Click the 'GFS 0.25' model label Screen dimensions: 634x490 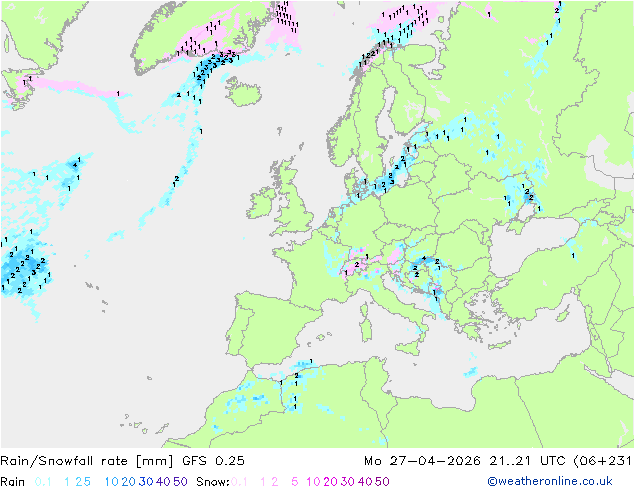pyautogui.click(x=213, y=461)
